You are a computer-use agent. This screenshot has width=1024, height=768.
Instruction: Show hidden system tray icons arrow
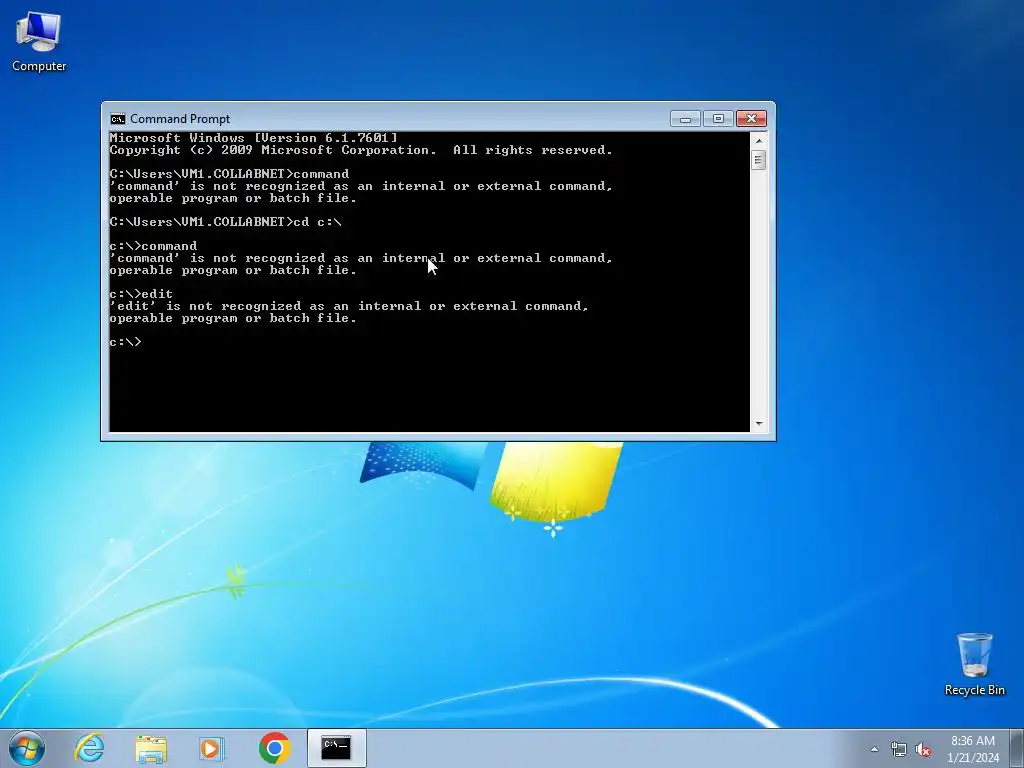(x=874, y=749)
